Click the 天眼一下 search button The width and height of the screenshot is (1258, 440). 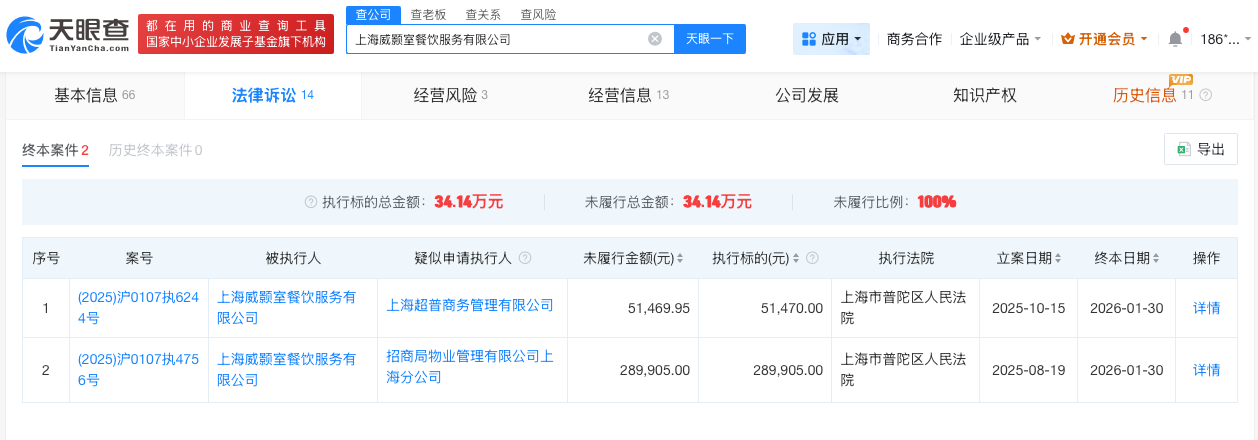(x=710, y=39)
